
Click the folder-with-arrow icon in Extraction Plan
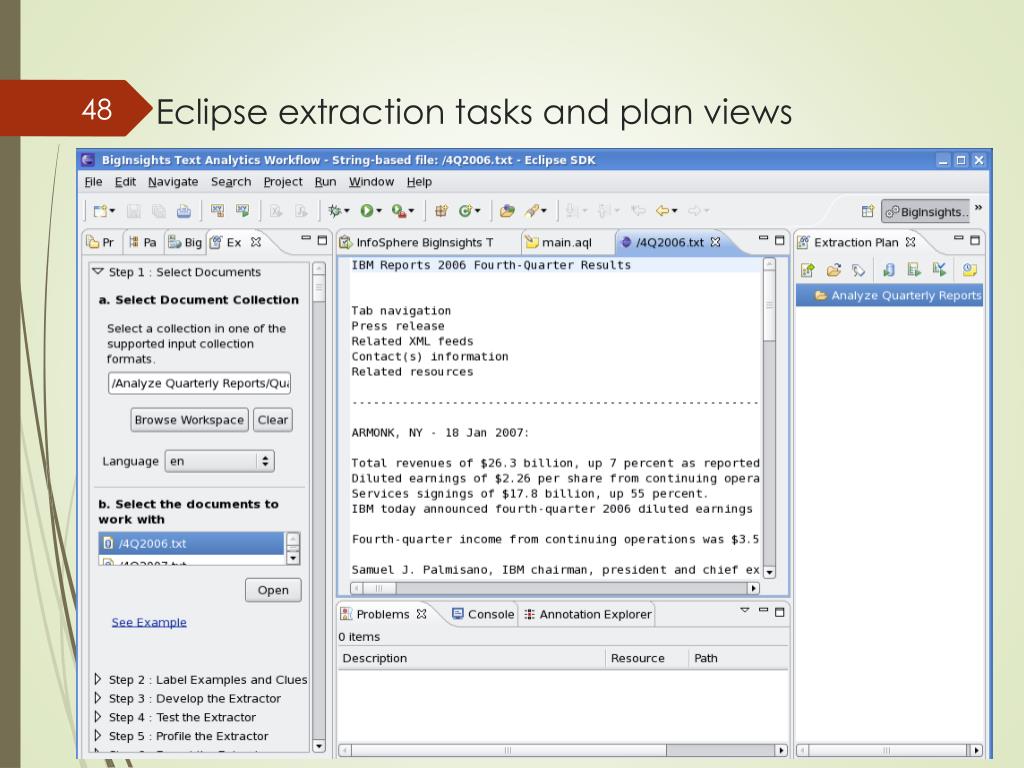pos(833,270)
